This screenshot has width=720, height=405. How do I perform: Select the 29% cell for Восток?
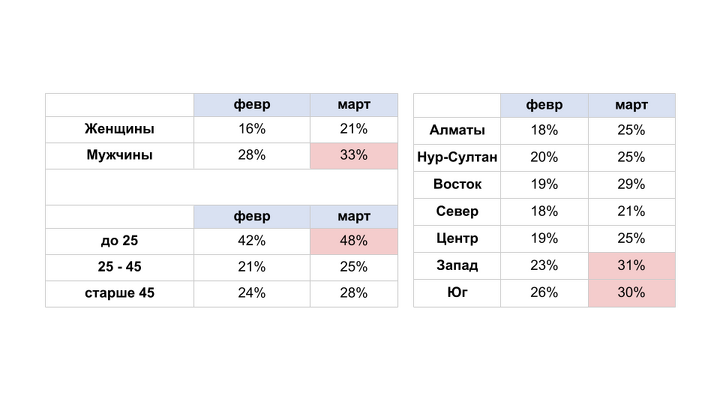tap(631, 185)
